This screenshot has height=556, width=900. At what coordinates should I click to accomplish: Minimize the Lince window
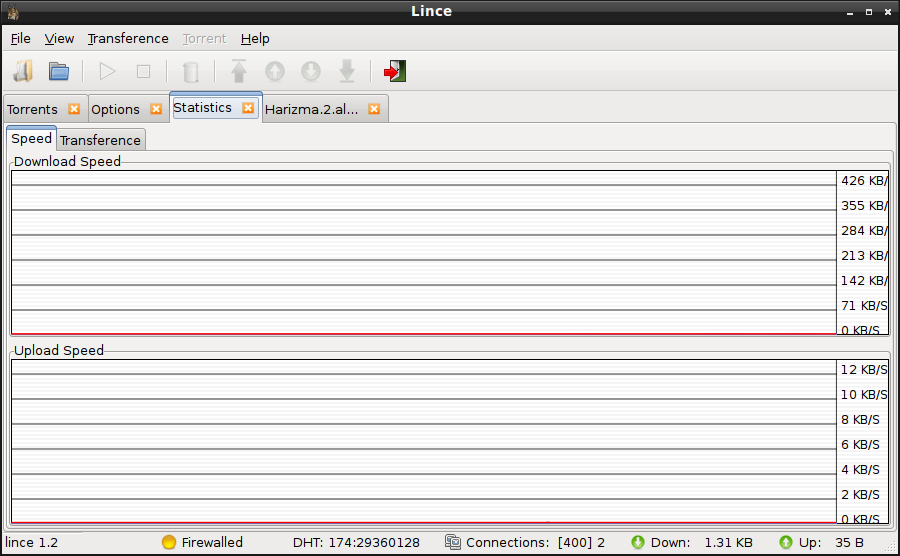click(x=849, y=12)
